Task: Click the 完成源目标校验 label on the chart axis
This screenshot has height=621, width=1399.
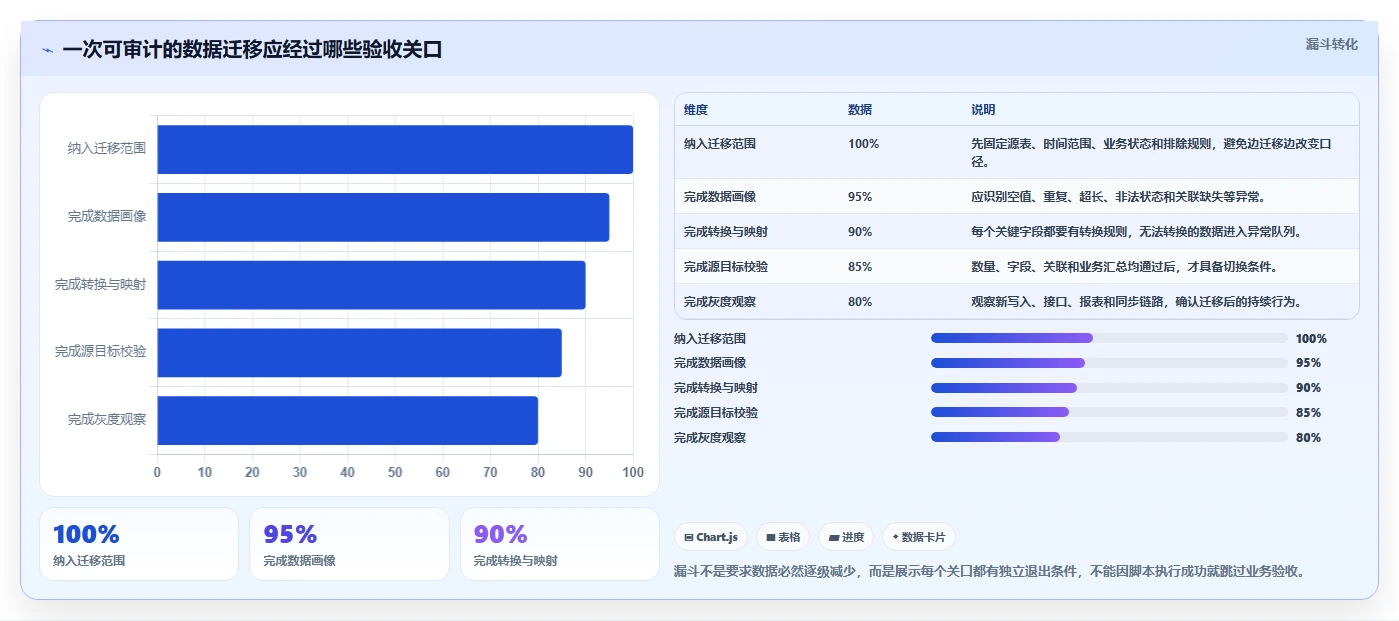Action: (x=101, y=352)
